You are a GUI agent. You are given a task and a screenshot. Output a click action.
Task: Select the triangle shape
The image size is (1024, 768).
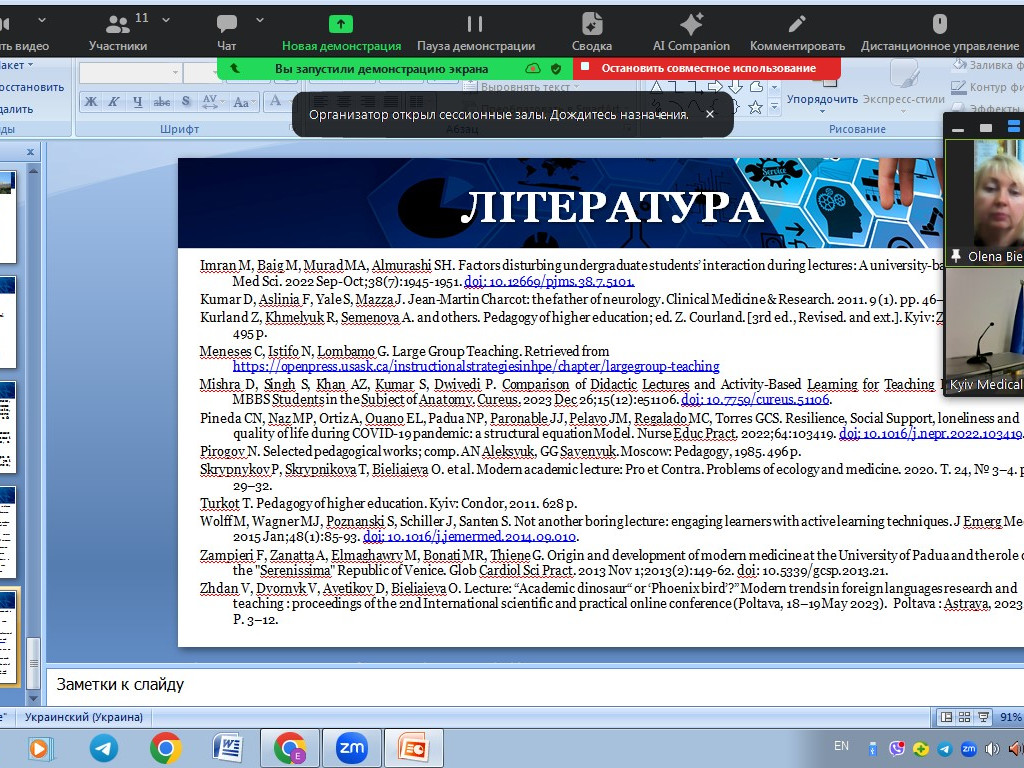[656, 86]
